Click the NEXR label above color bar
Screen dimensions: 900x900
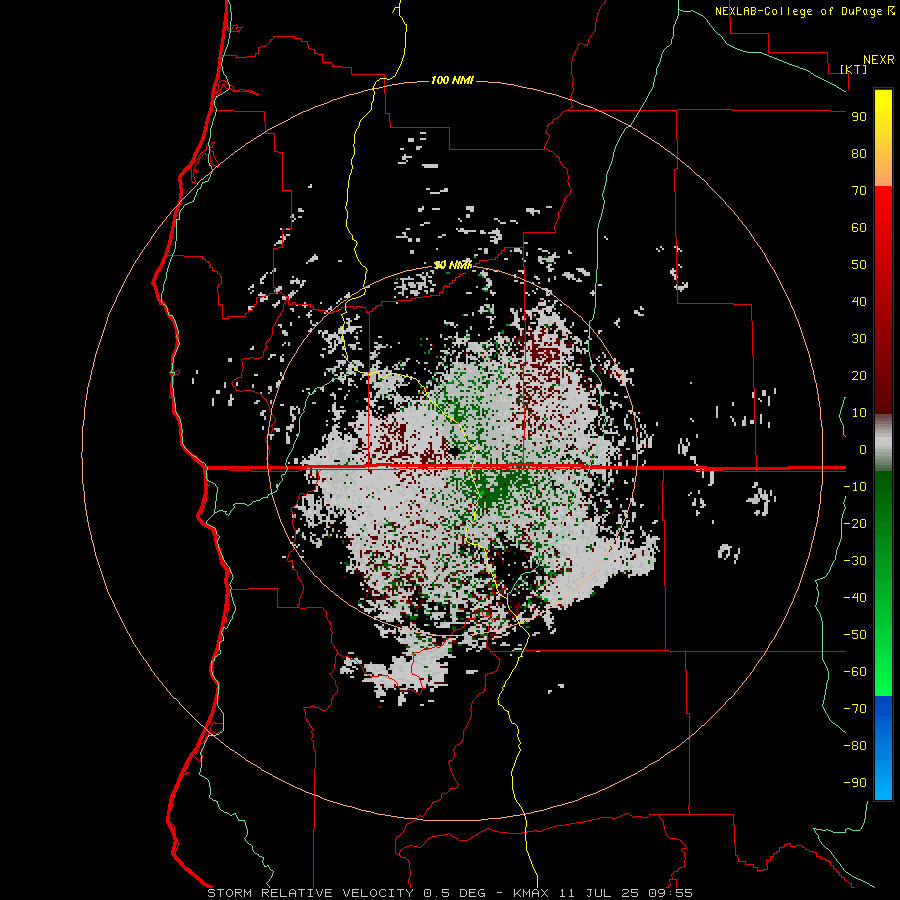pos(879,60)
